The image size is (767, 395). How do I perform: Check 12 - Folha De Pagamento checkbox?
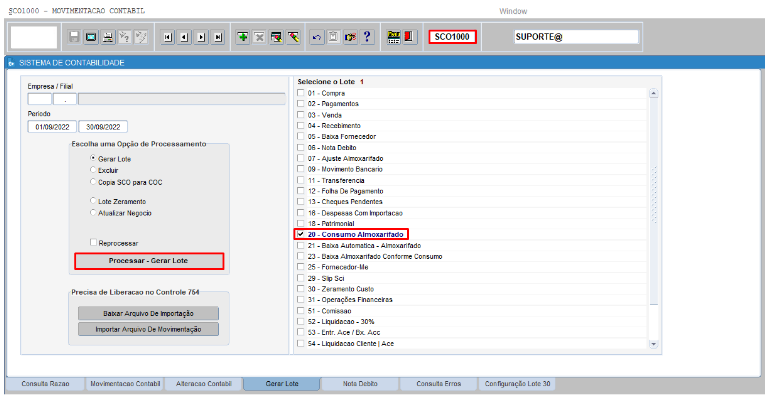pos(301,191)
